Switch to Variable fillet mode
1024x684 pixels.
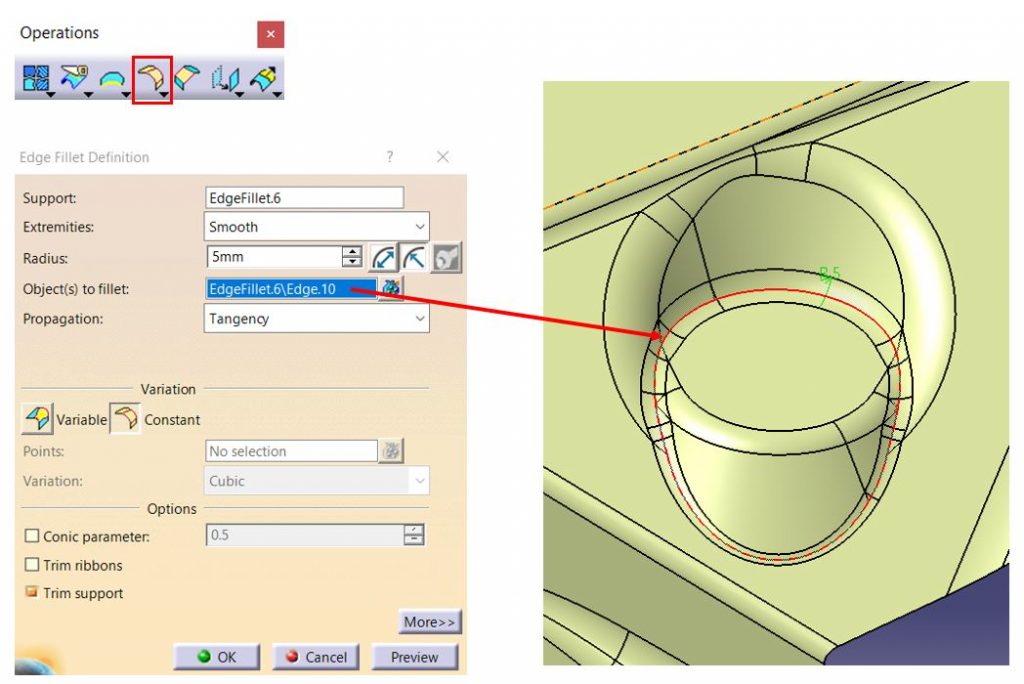click(36, 419)
